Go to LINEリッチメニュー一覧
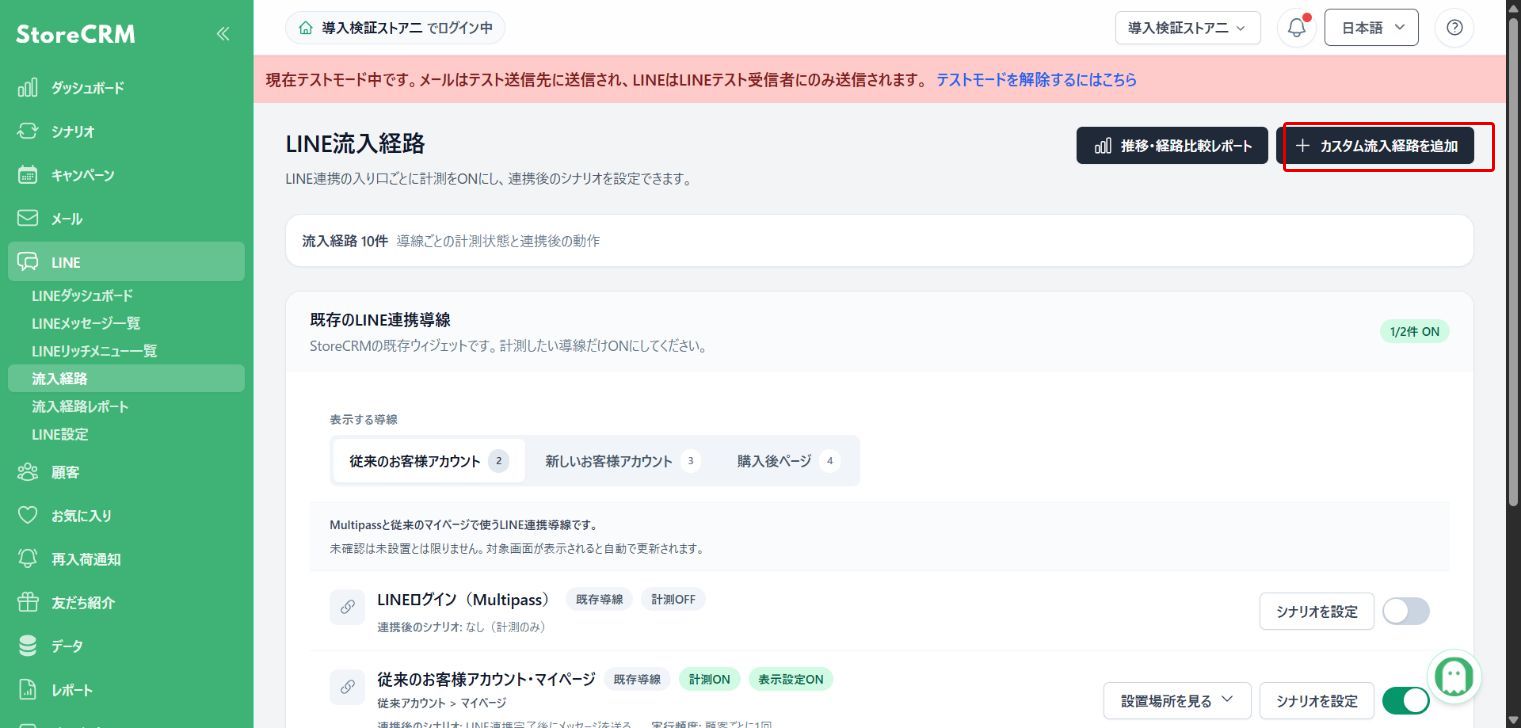 pyautogui.click(x=94, y=351)
